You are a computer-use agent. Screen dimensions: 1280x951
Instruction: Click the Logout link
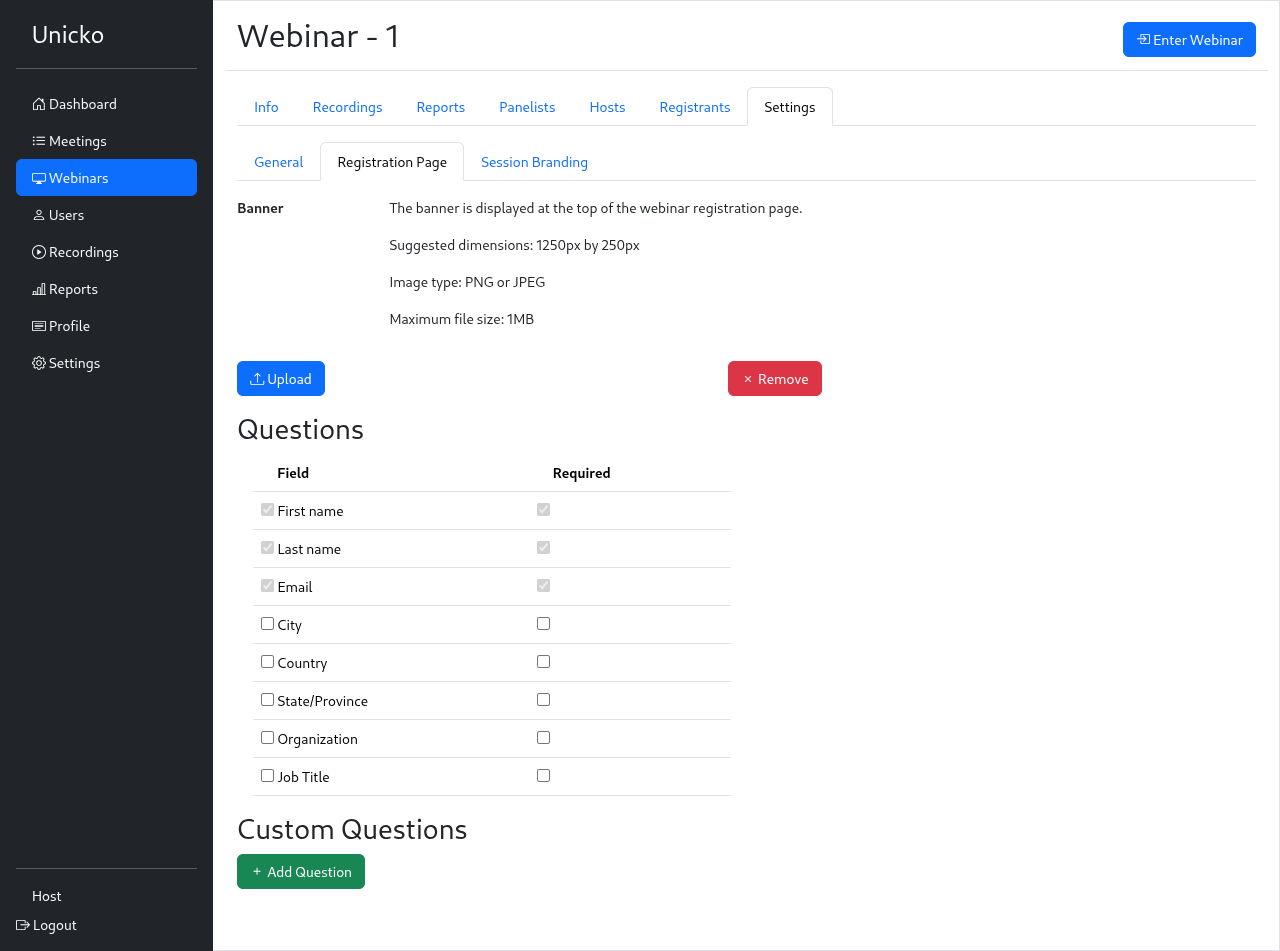[x=47, y=925]
